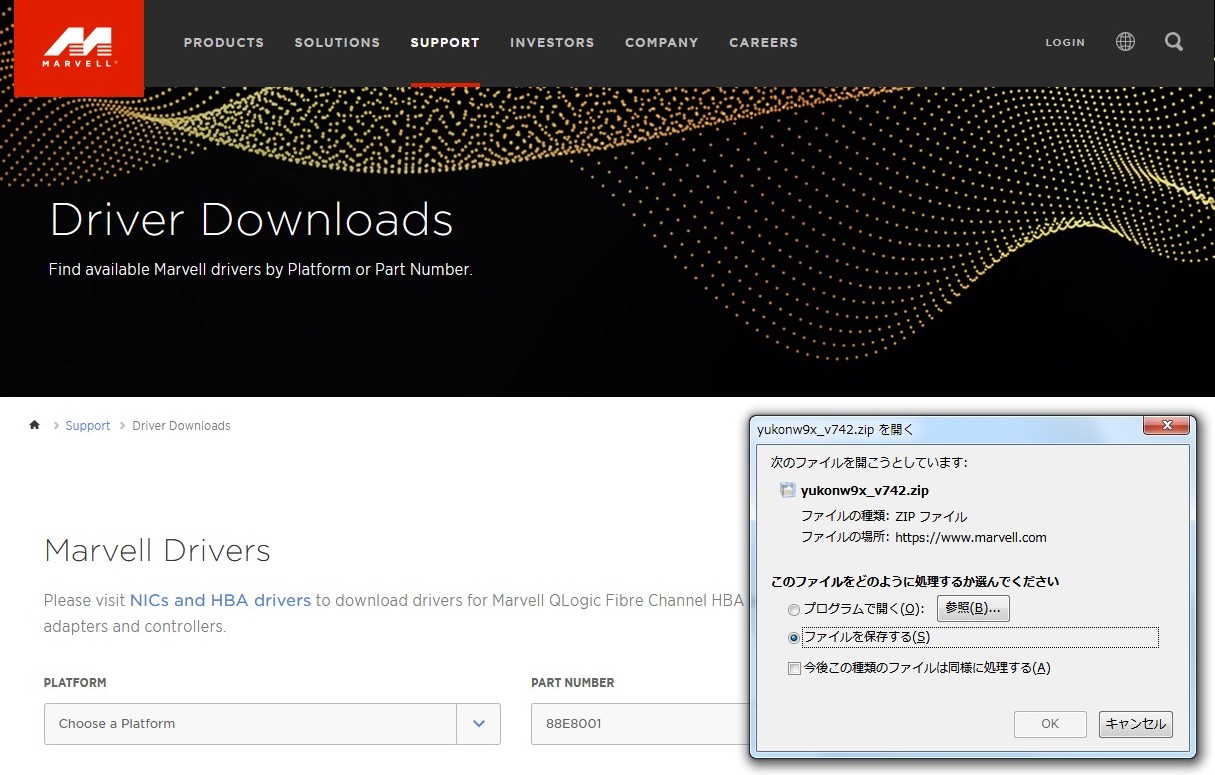
Task: Click the Platform dropdown chevron arrow
Action: pyautogui.click(x=479, y=724)
